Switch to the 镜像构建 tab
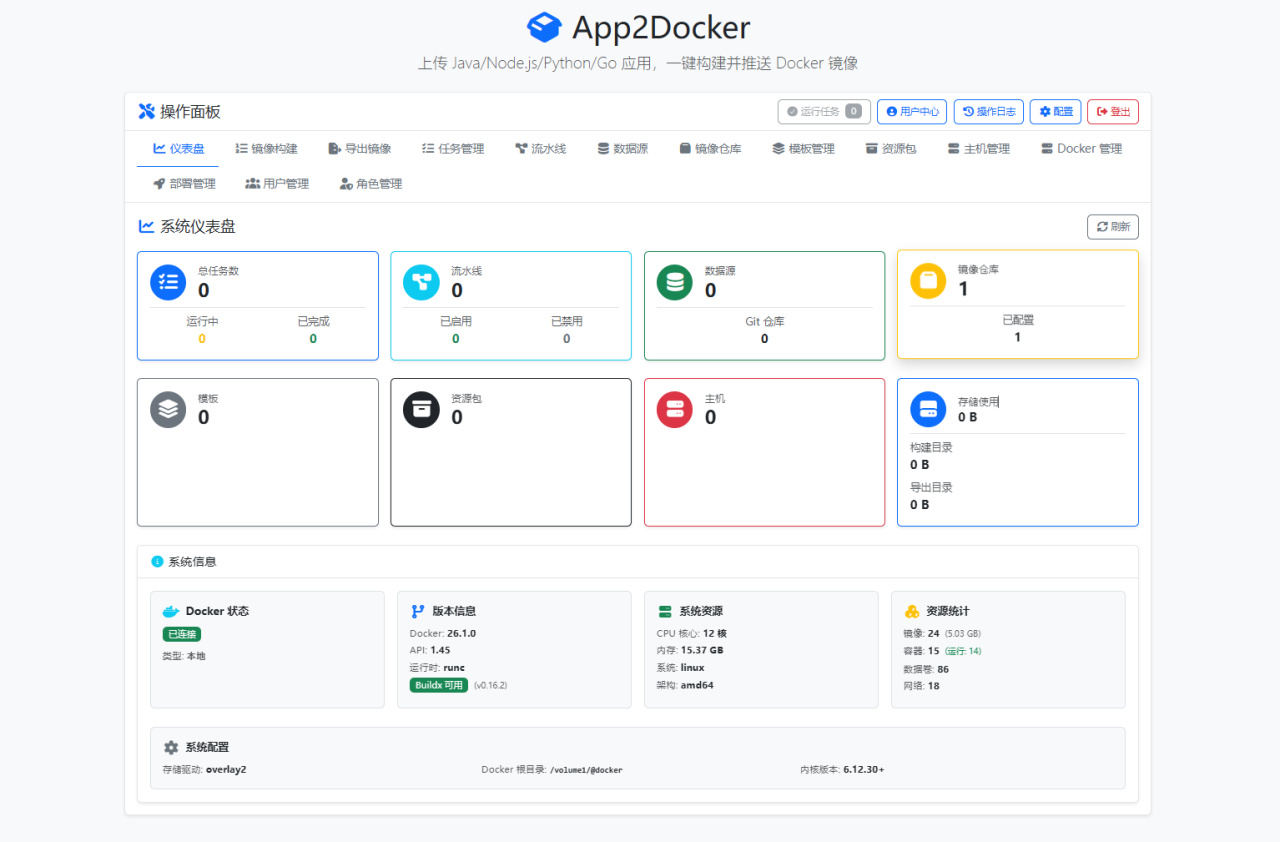The width and height of the screenshot is (1280, 842). pyautogui.click(x=267, y=149)
